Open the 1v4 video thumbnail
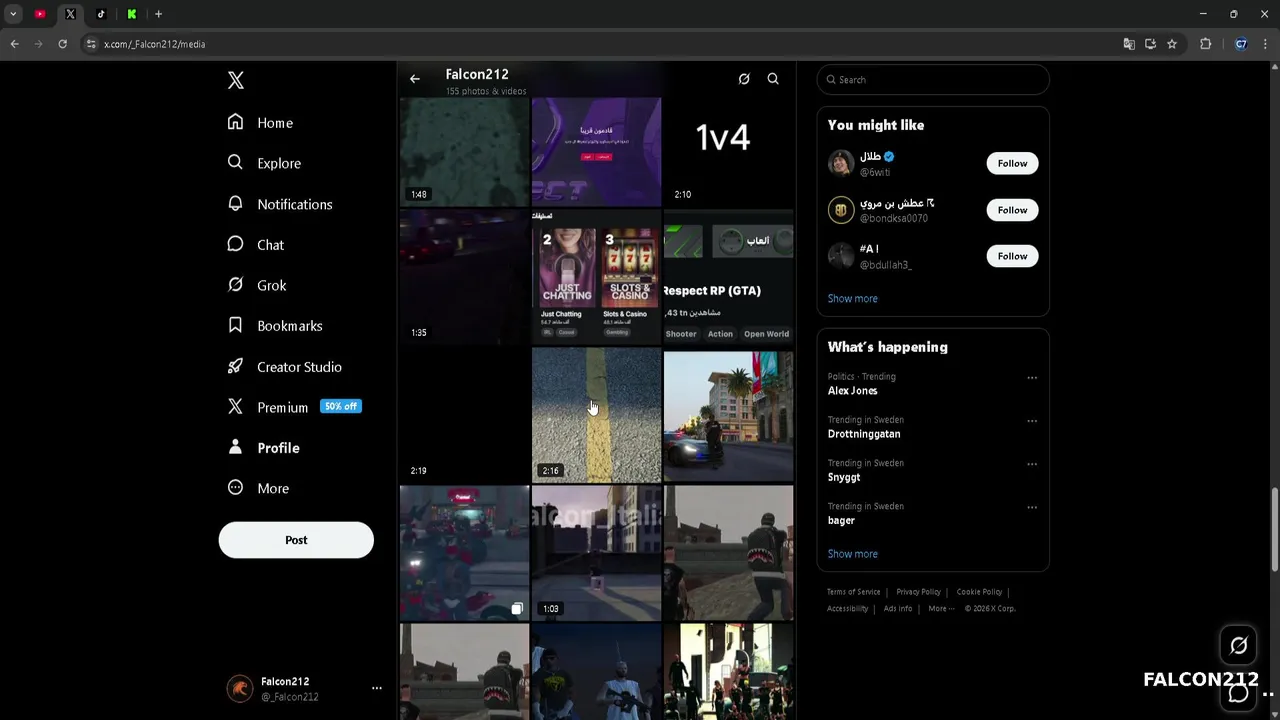Screen dimensions: 1280x720 (728, 152)
